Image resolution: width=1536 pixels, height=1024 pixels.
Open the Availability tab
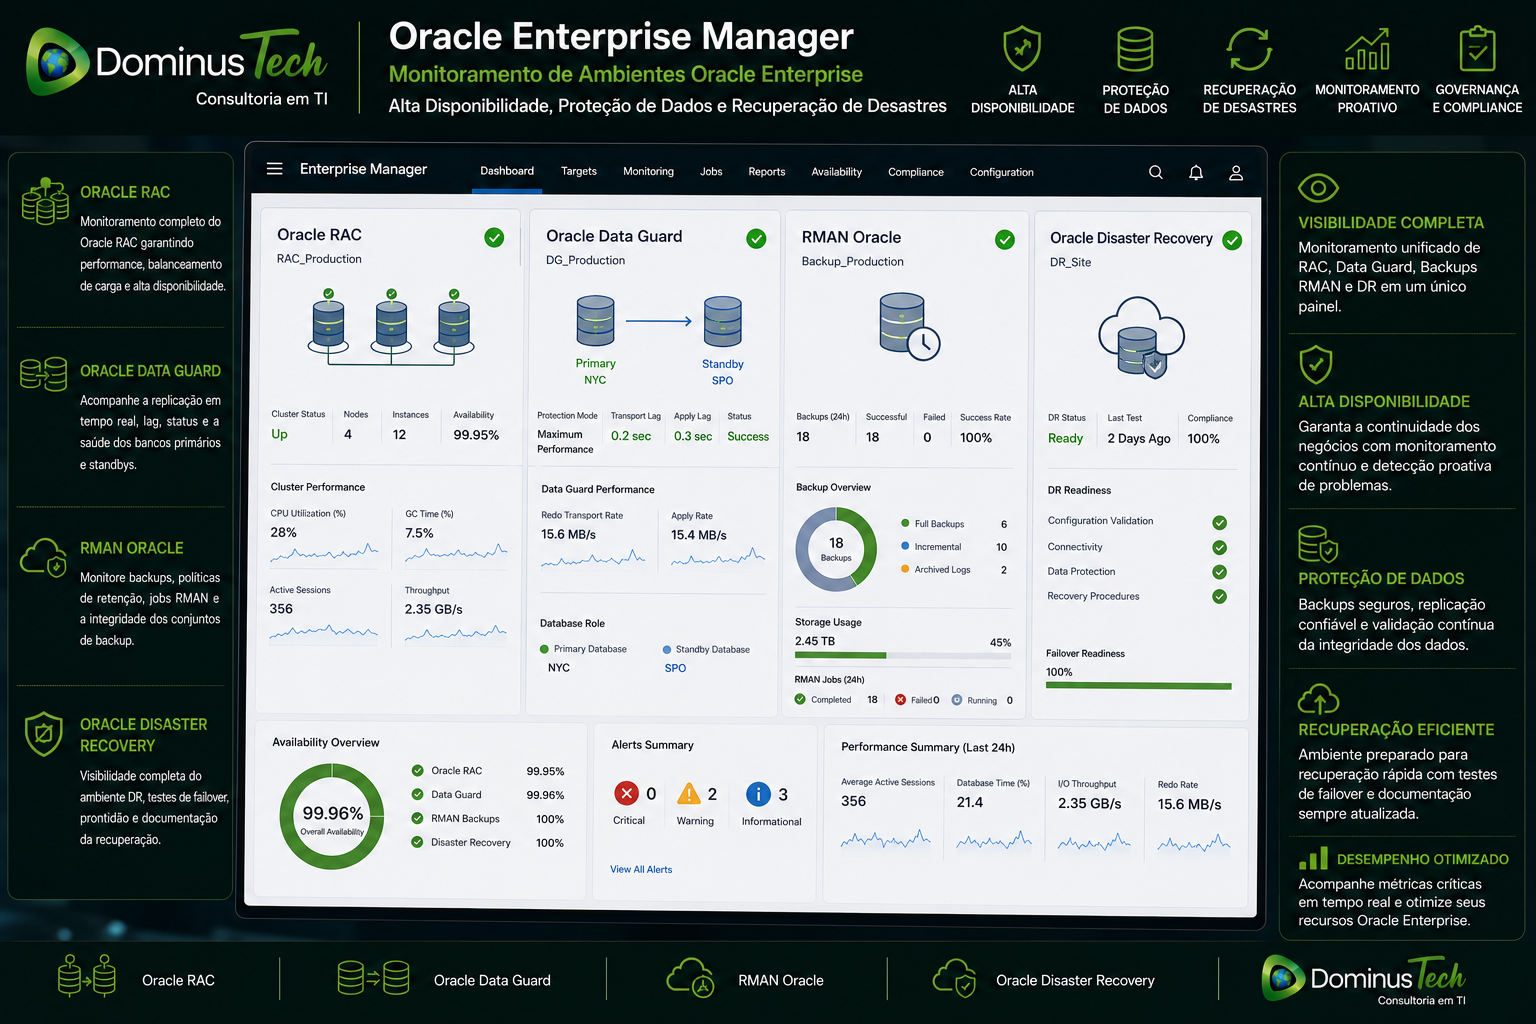click(837, 172)
